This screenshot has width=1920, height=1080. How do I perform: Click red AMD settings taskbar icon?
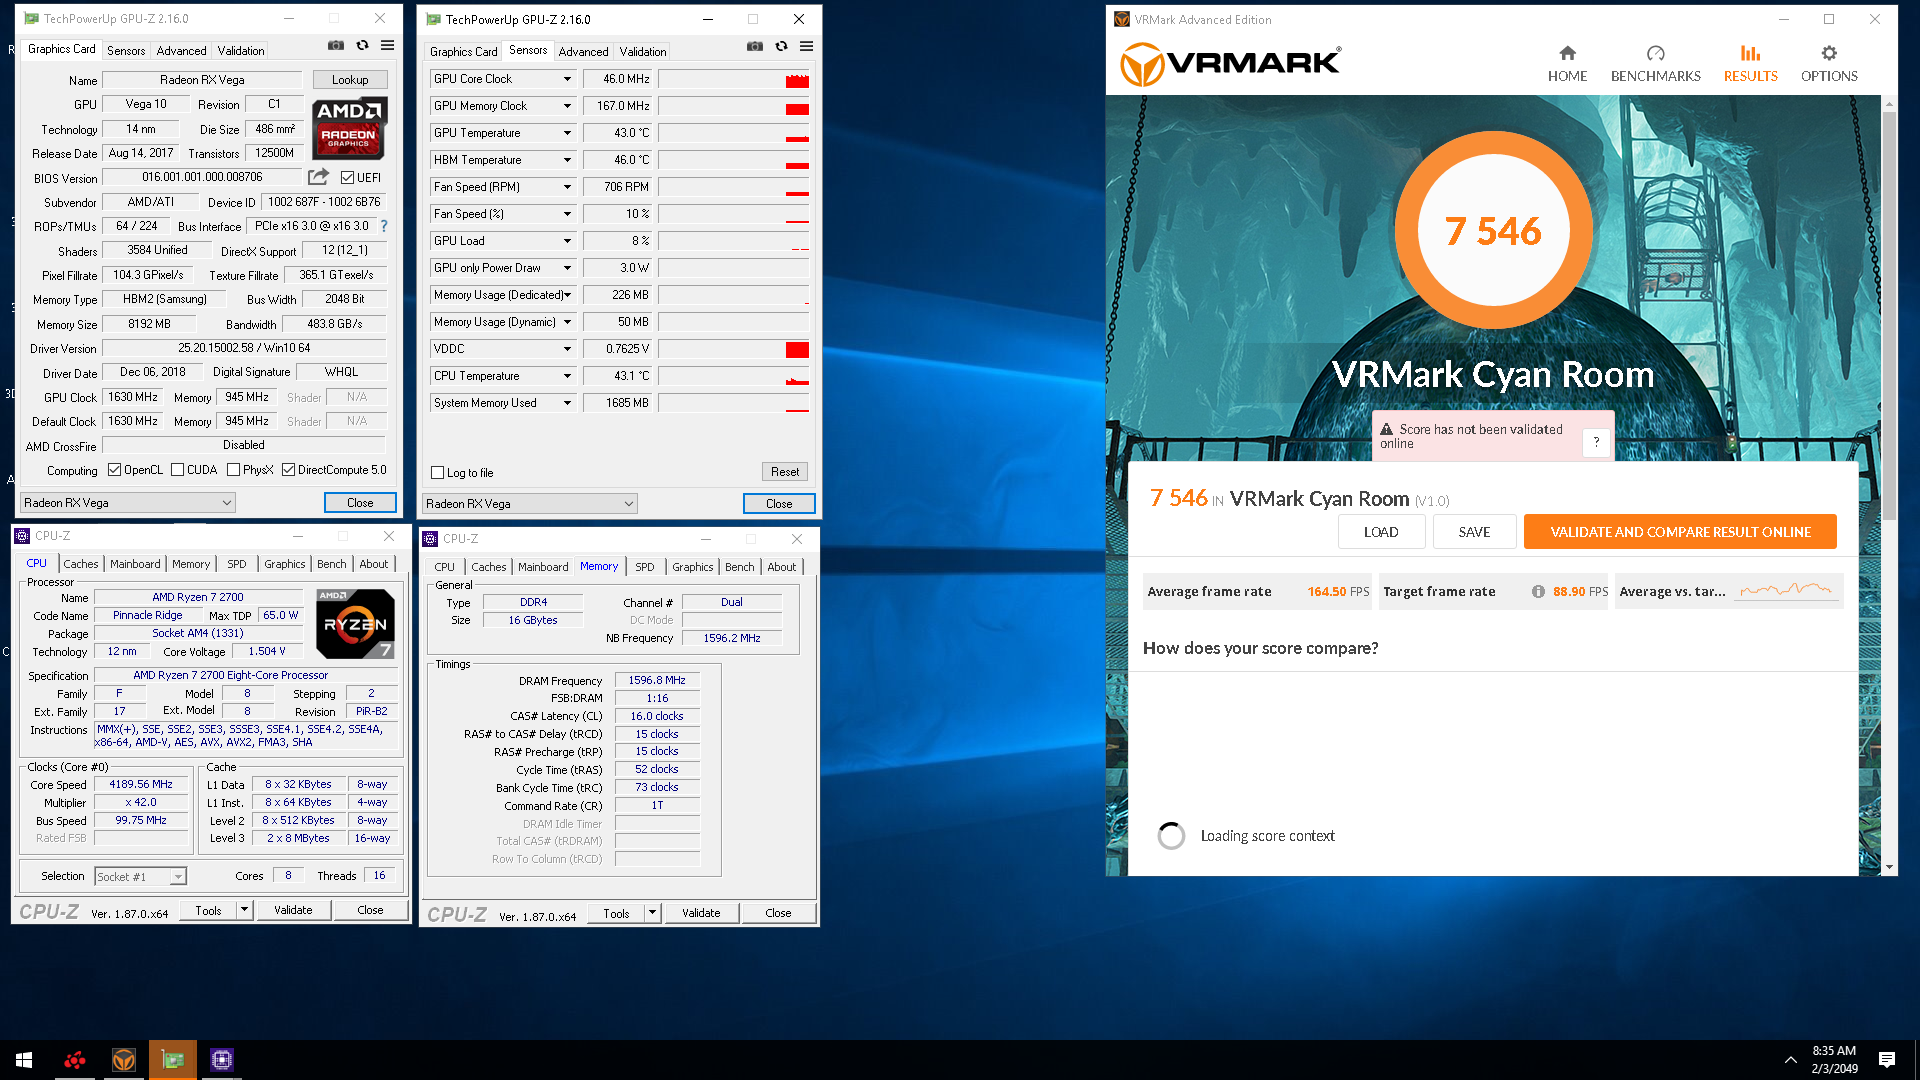coord(75,1060)
